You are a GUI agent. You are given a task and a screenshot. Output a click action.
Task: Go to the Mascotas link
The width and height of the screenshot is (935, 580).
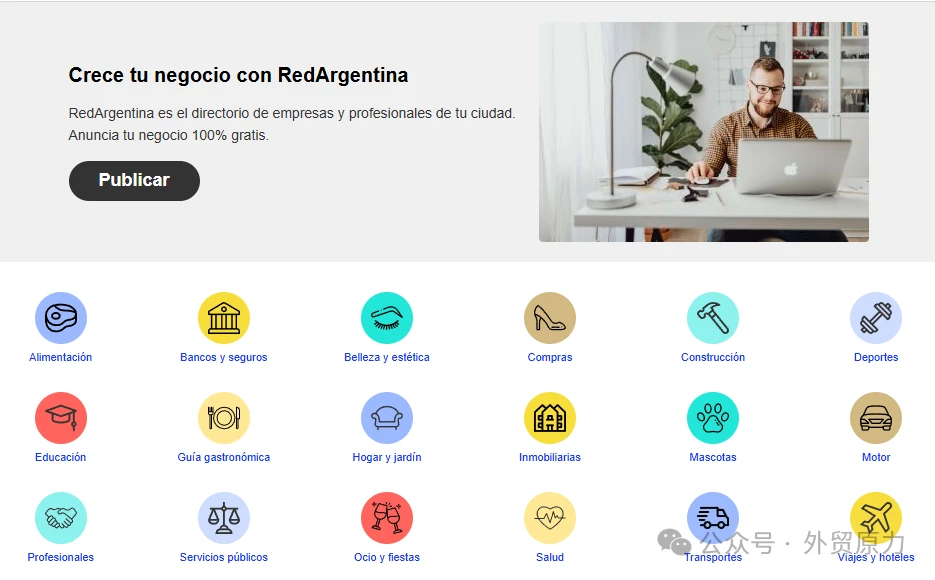pyautogui.click(x=713, y=457)
